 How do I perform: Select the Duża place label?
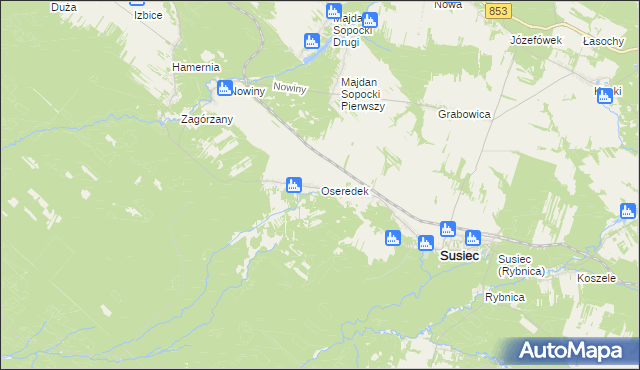click(64, 7)
